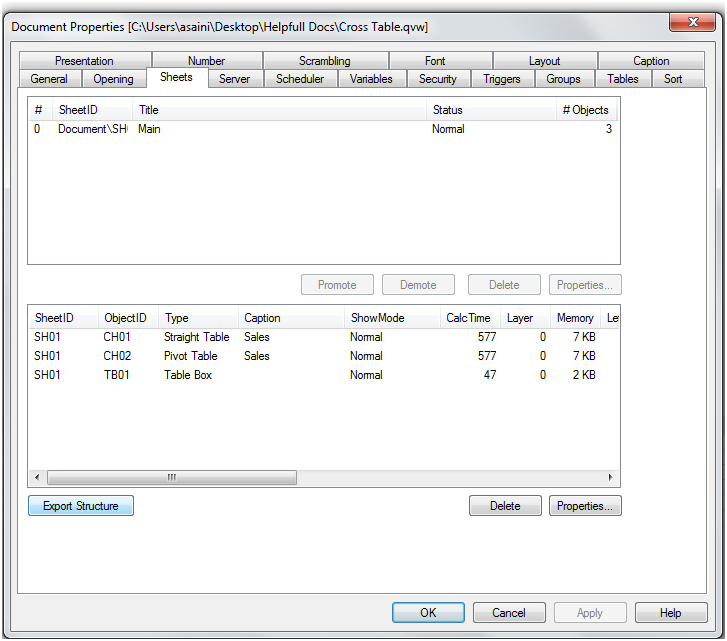
Task: Click Export Structure button
Action: pos(81,506)
